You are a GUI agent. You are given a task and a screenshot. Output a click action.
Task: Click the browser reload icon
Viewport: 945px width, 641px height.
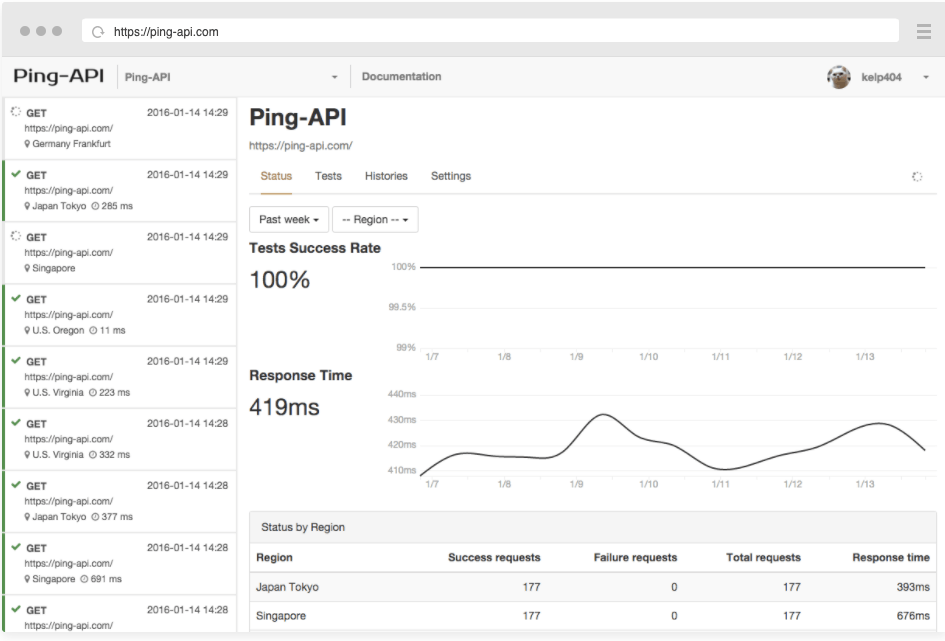coord(98,32)
